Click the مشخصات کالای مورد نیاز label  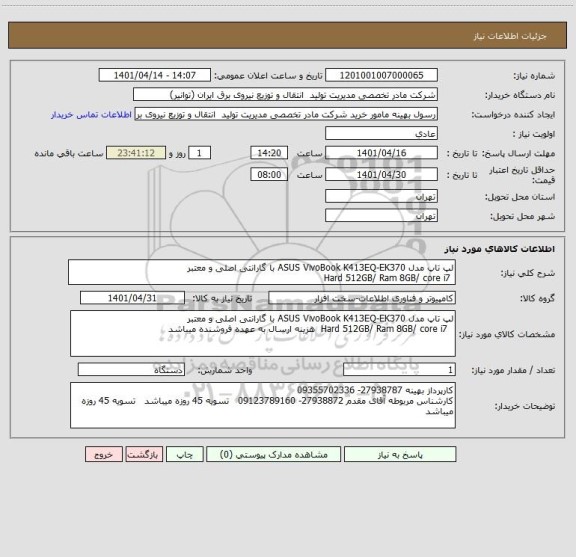point(507,334)
